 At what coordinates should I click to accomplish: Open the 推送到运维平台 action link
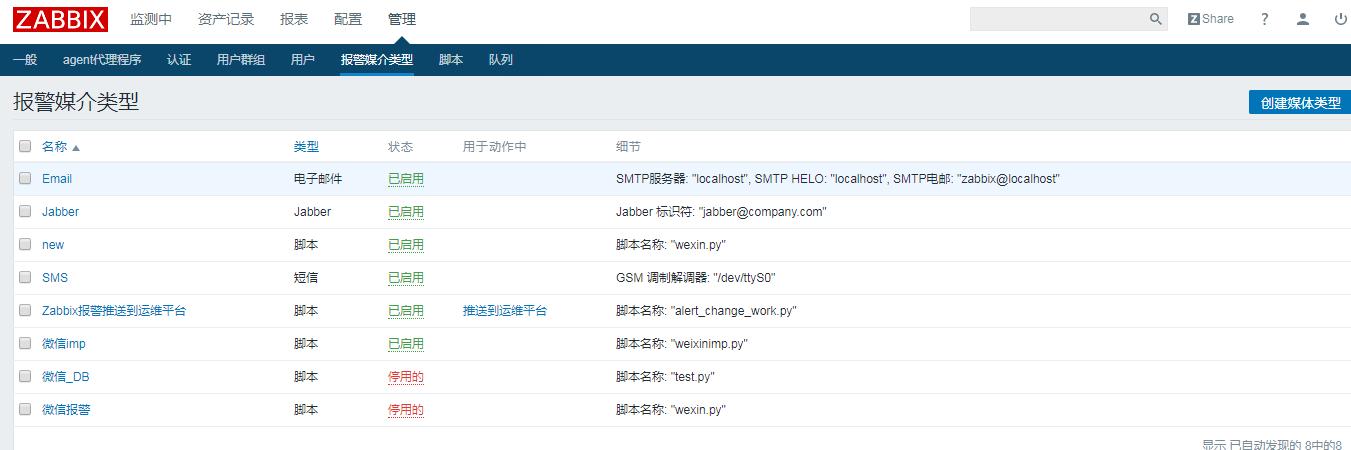coord(505,311)
